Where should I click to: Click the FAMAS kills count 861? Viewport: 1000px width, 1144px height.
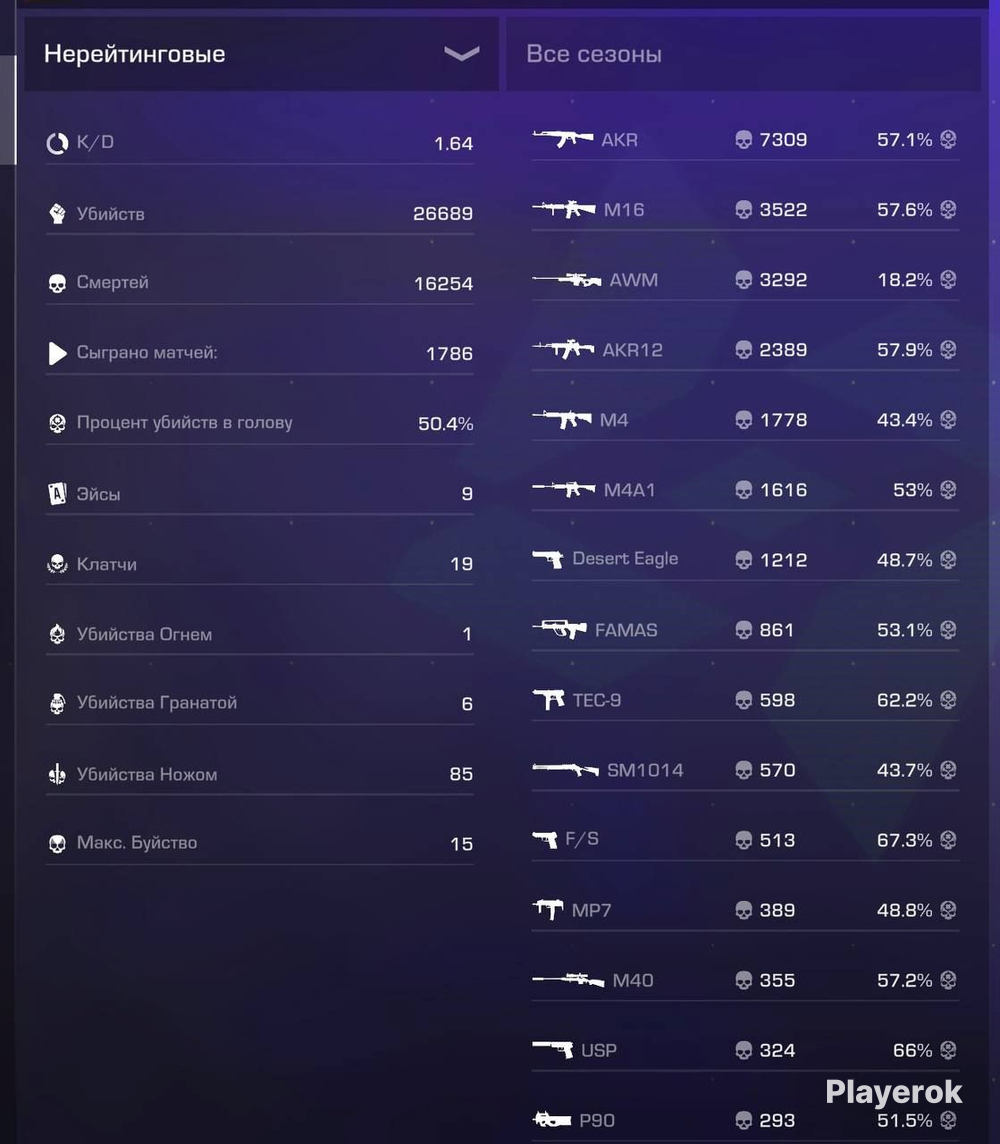coord(777,630)
